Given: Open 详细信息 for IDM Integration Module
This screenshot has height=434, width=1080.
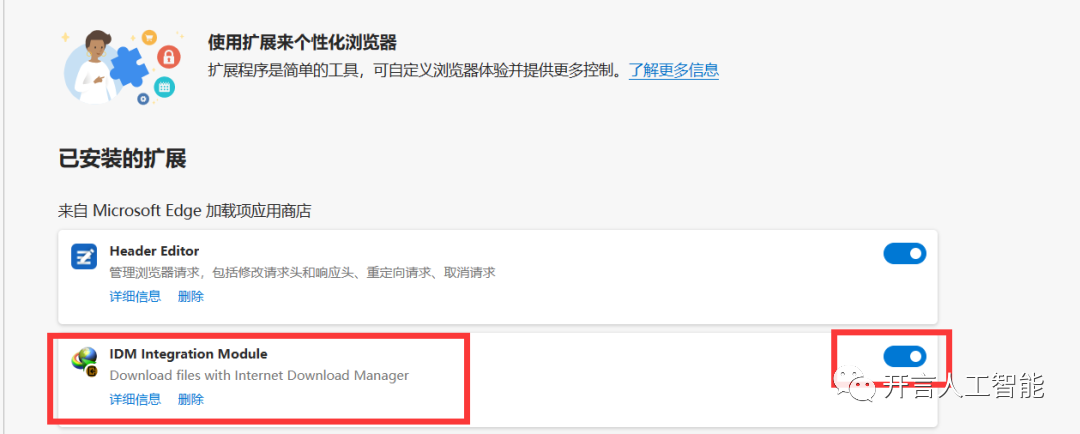Looking at the screenshot, I should 135,399.
